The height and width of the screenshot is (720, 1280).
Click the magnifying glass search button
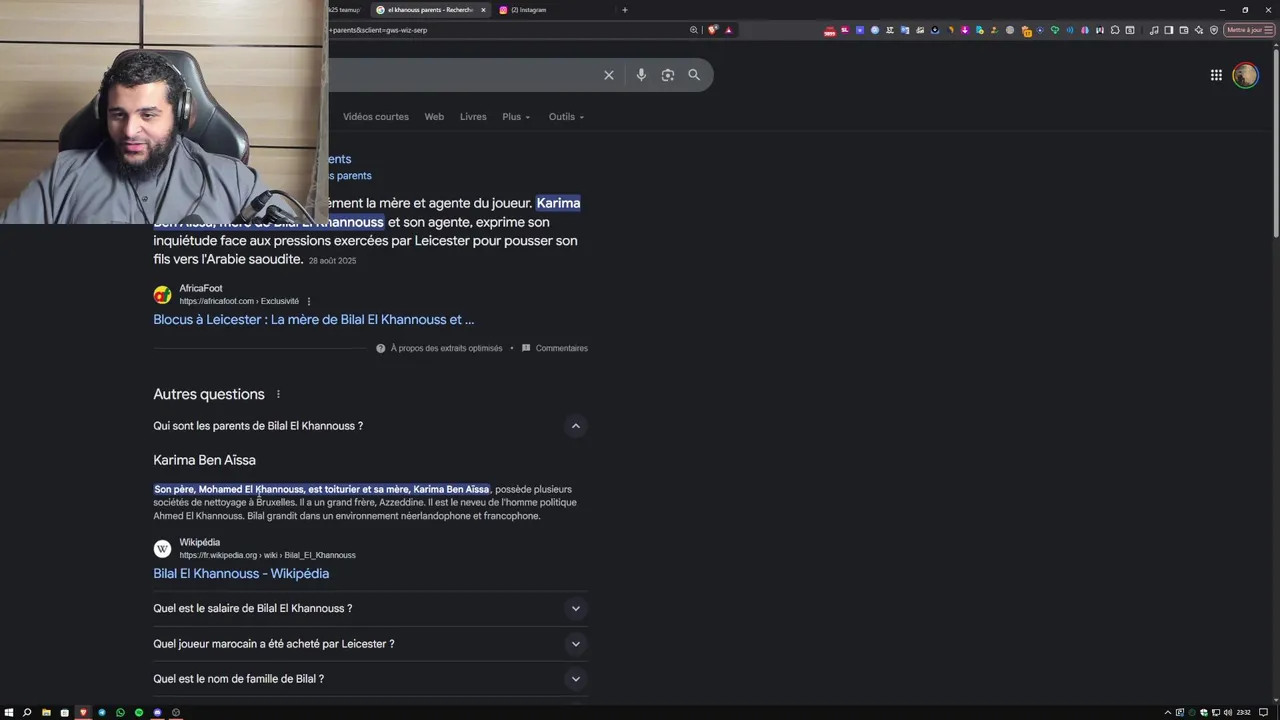pos(694,75)
